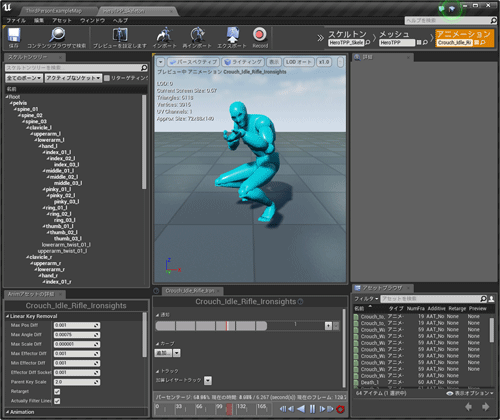Image resolution: width=500 pixels, height=420 pixels.
Task: Toggle the Actually Filter Linear checkbox
Action: click(x=57, y=401)
